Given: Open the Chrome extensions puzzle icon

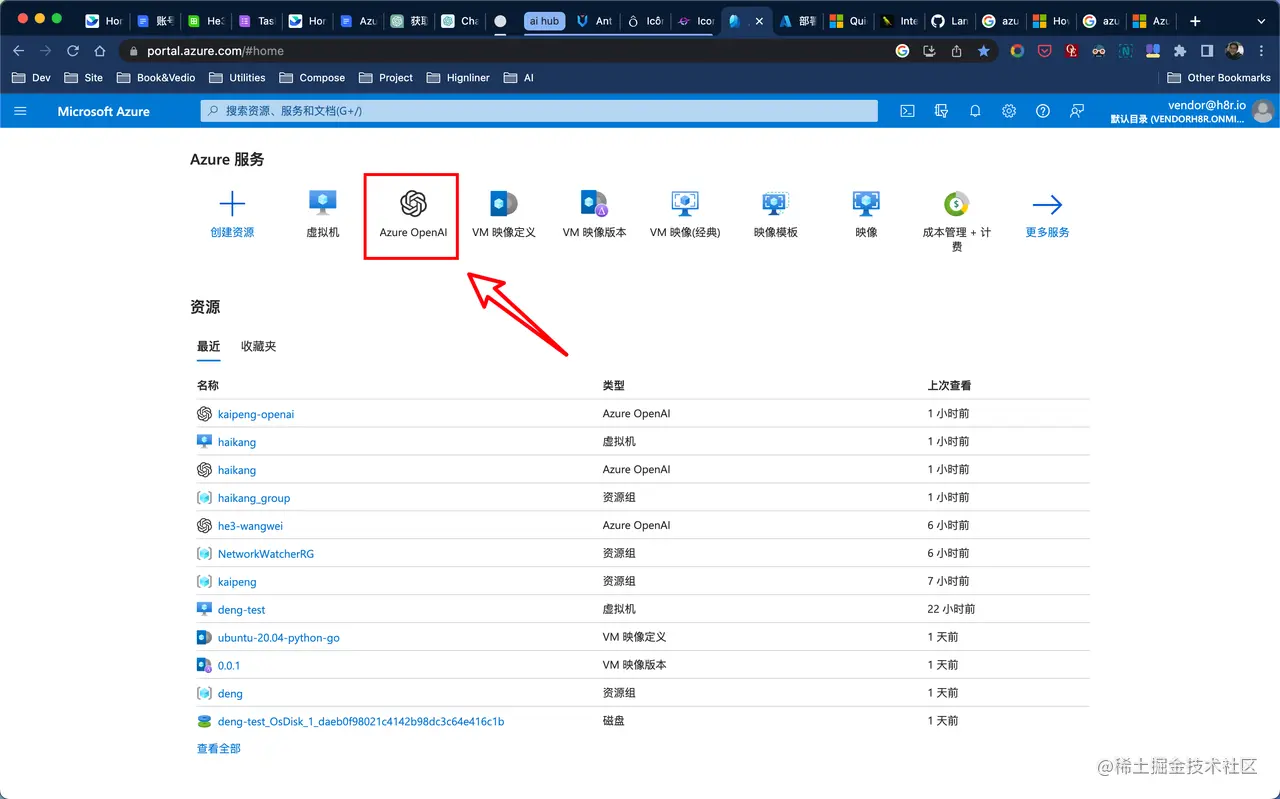Looking at the screenshot, I should pos(1180,50).
